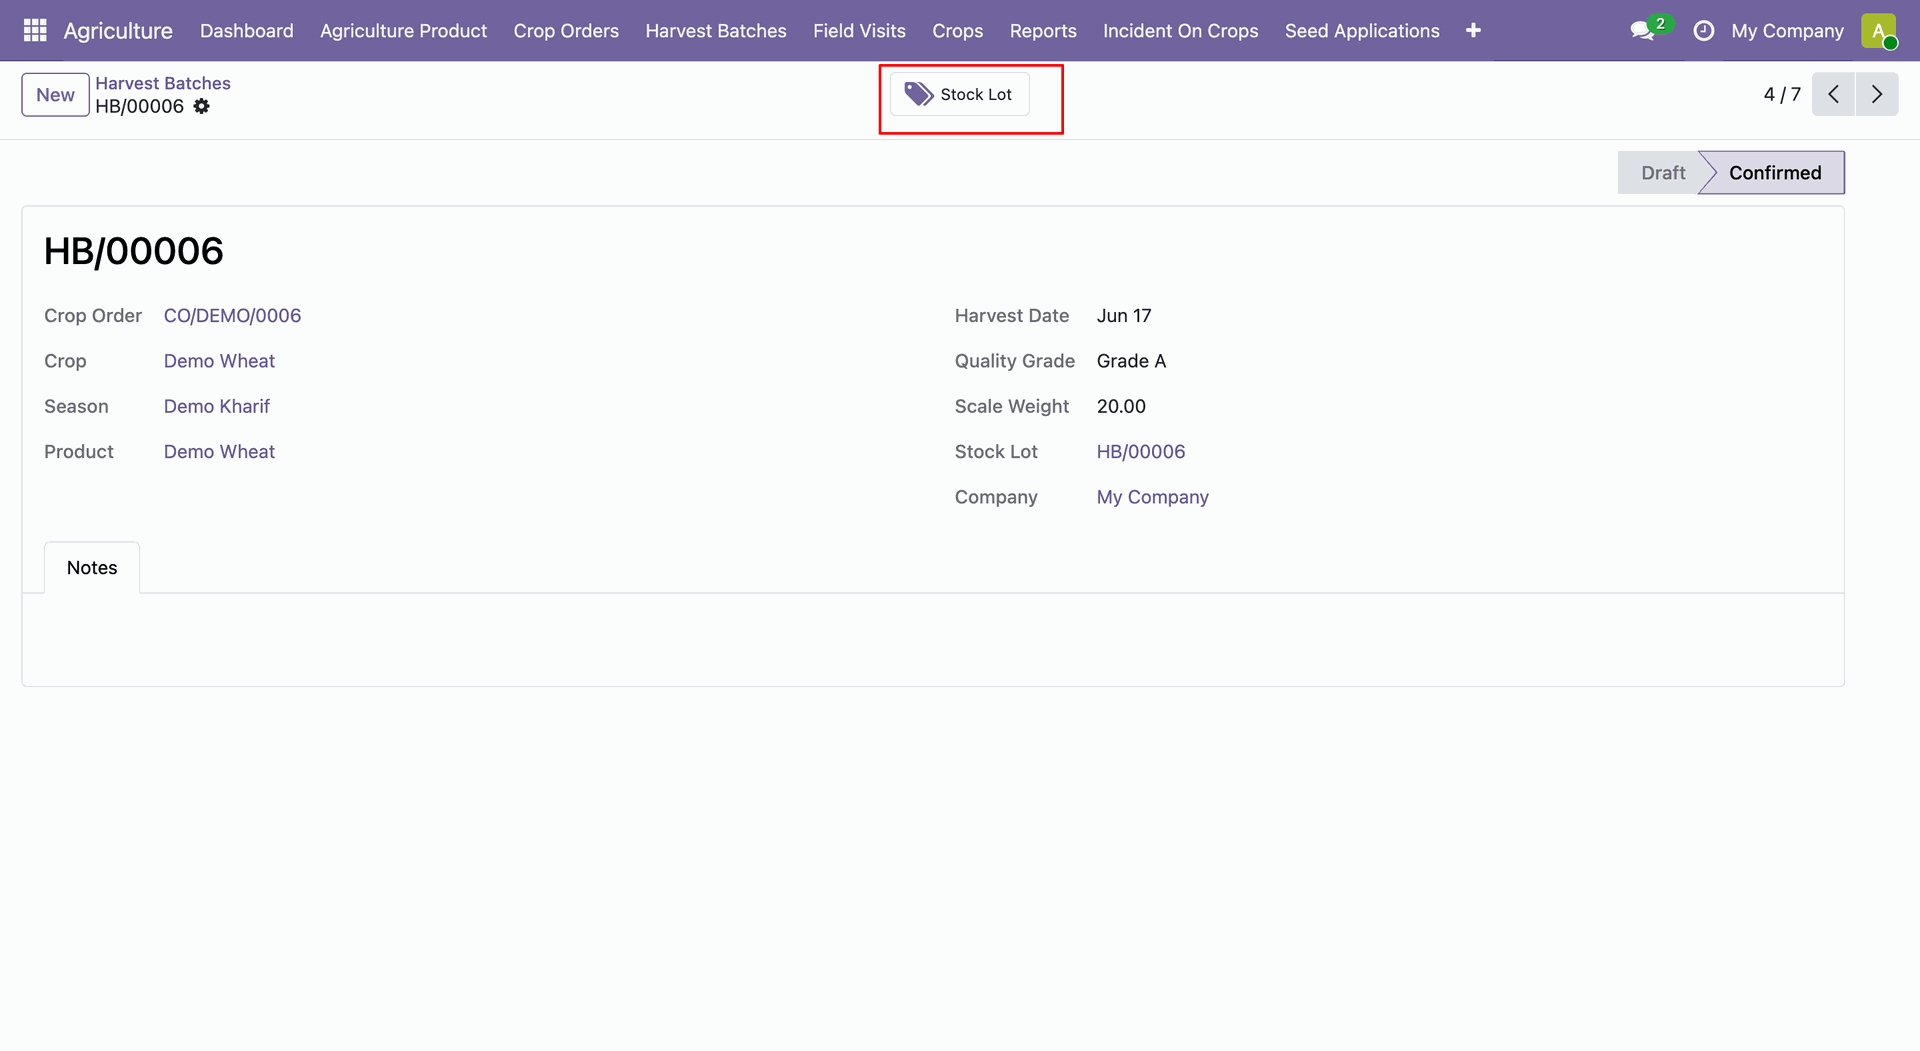Go to next record arrow
The height and width of the screenshot is (1051, 1920).
[x=1877, y=94]
